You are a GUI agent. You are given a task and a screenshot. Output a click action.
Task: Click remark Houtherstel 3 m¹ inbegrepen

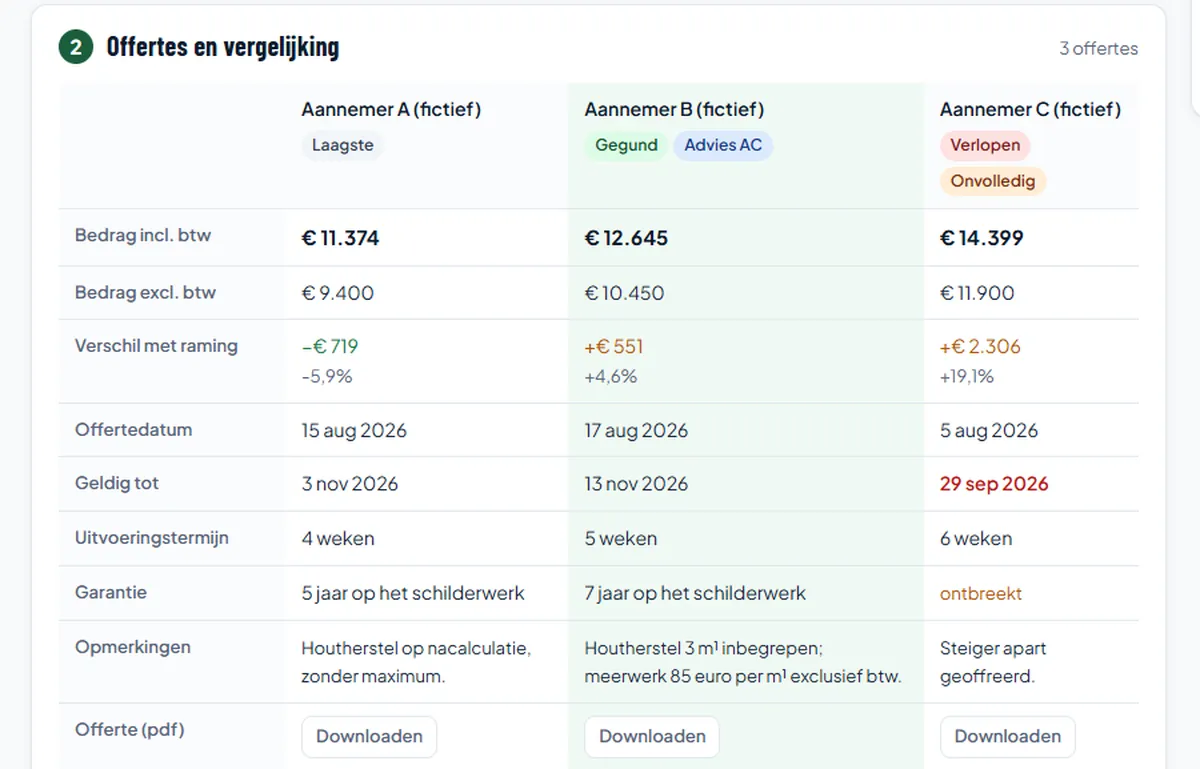pyautogui.click(x=743, y=662)
